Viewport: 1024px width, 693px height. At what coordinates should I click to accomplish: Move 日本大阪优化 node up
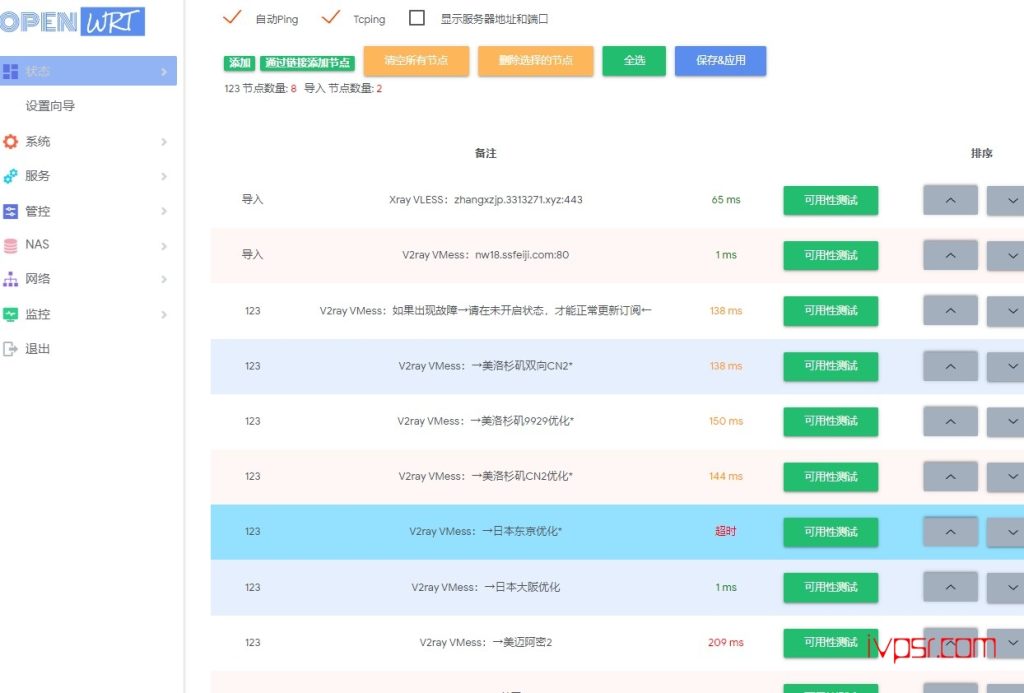[950, 587]
